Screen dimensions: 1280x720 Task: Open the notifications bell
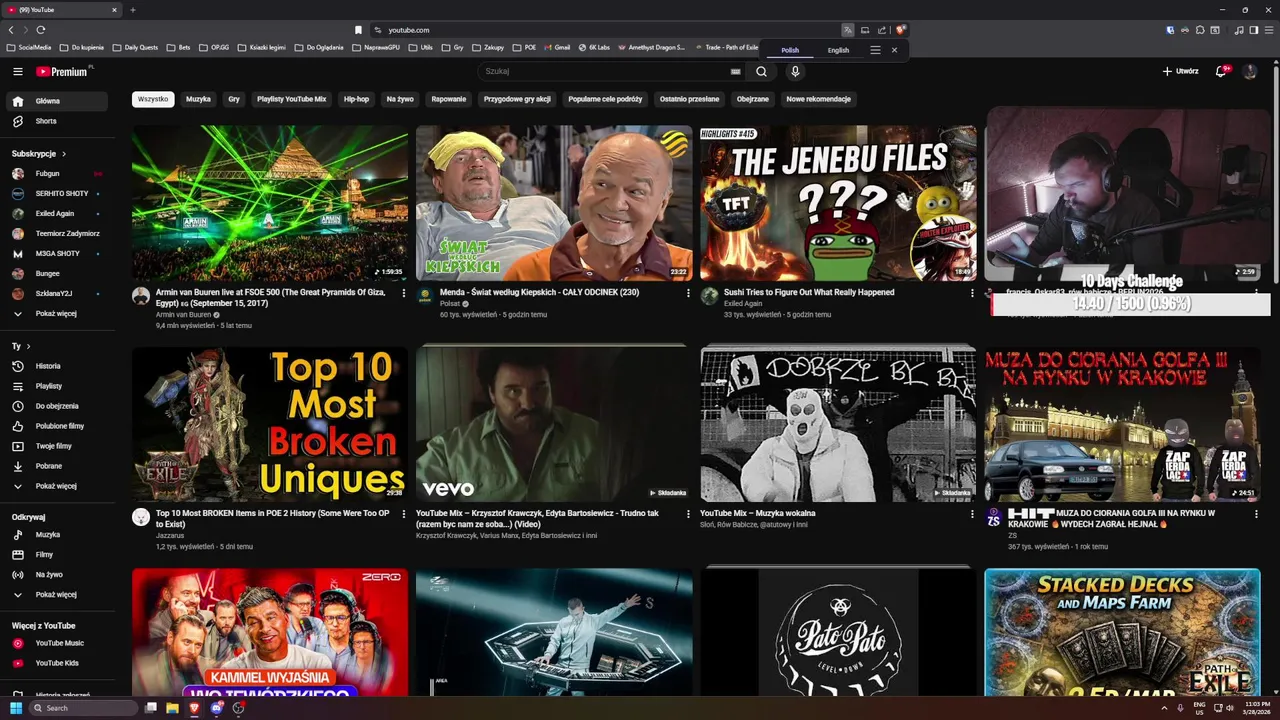pyautogui.click(x=1221, y=71)
